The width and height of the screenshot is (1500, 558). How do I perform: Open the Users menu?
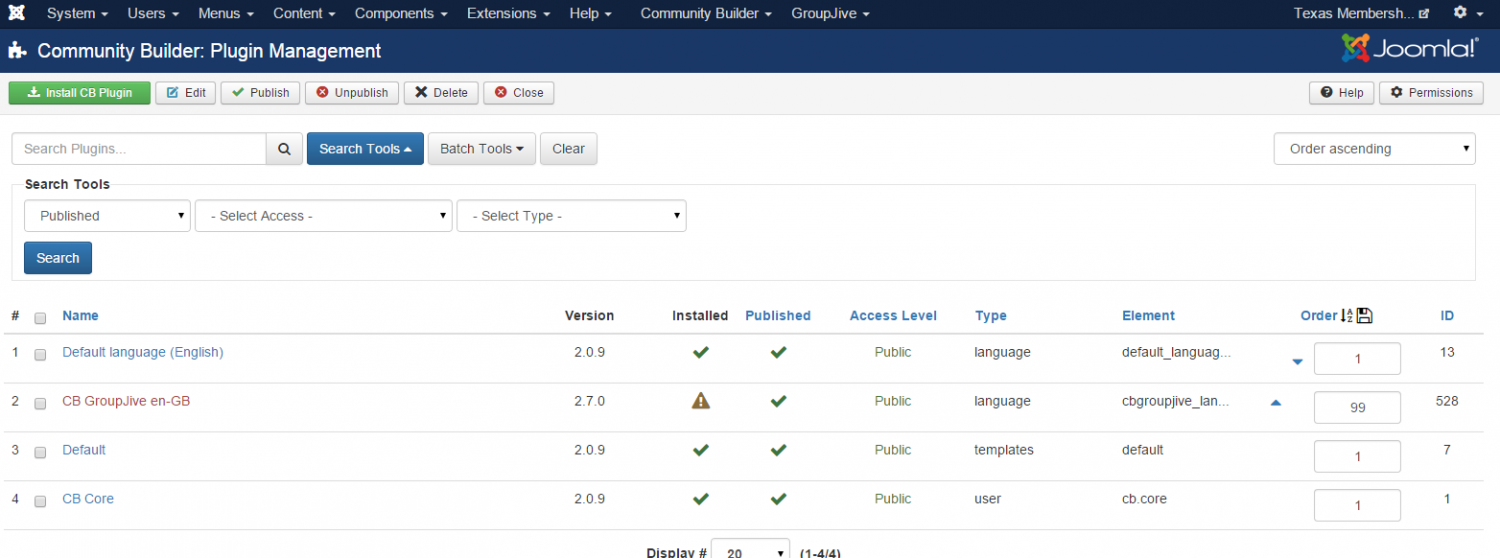coord(153,13)
